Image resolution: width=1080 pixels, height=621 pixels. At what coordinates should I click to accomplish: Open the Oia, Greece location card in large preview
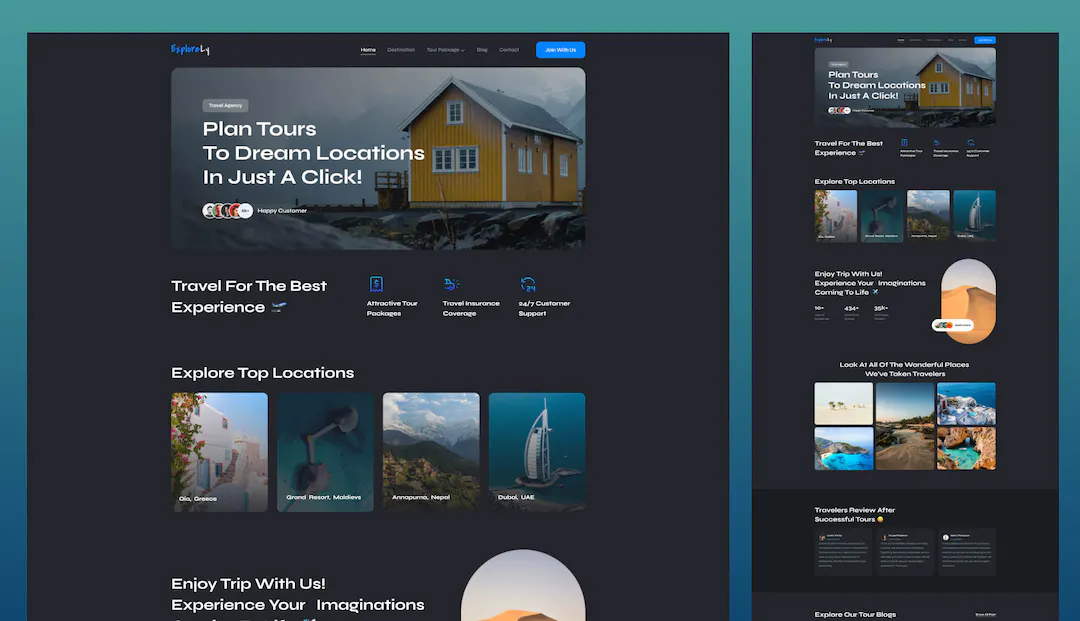pyautogui.click(x=219, y=452)
